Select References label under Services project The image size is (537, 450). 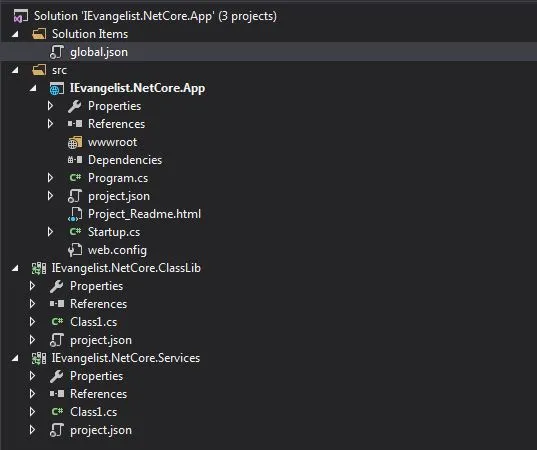[99, 394]
